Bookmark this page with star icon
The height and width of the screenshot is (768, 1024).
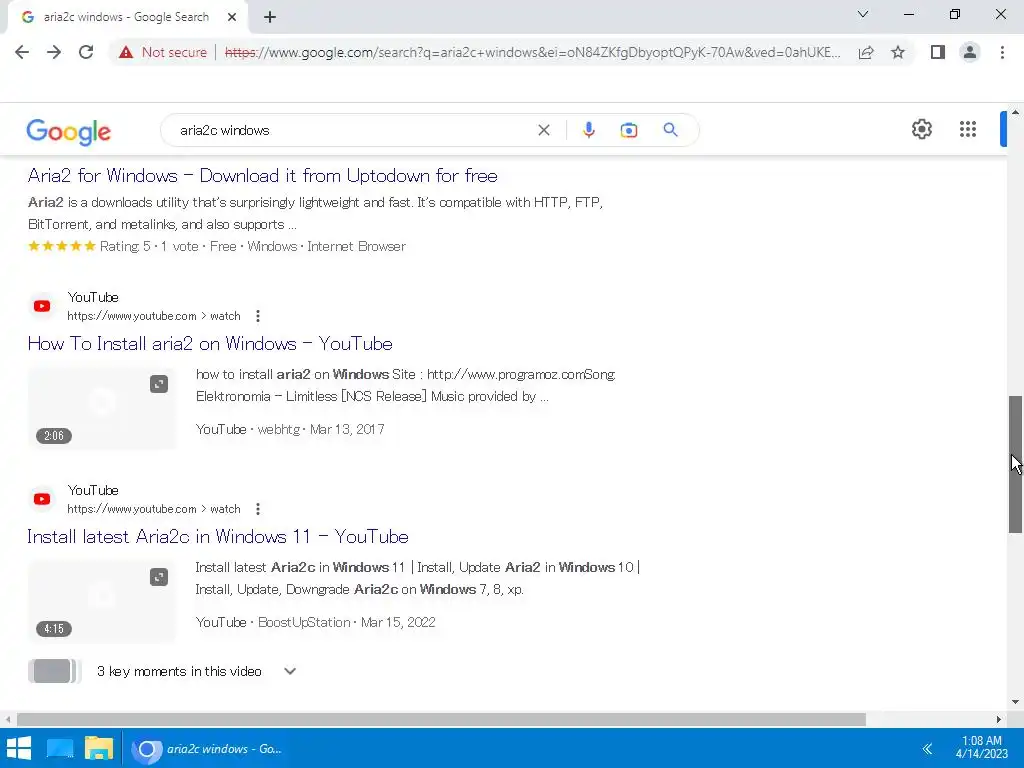click(x=898, y=52)
